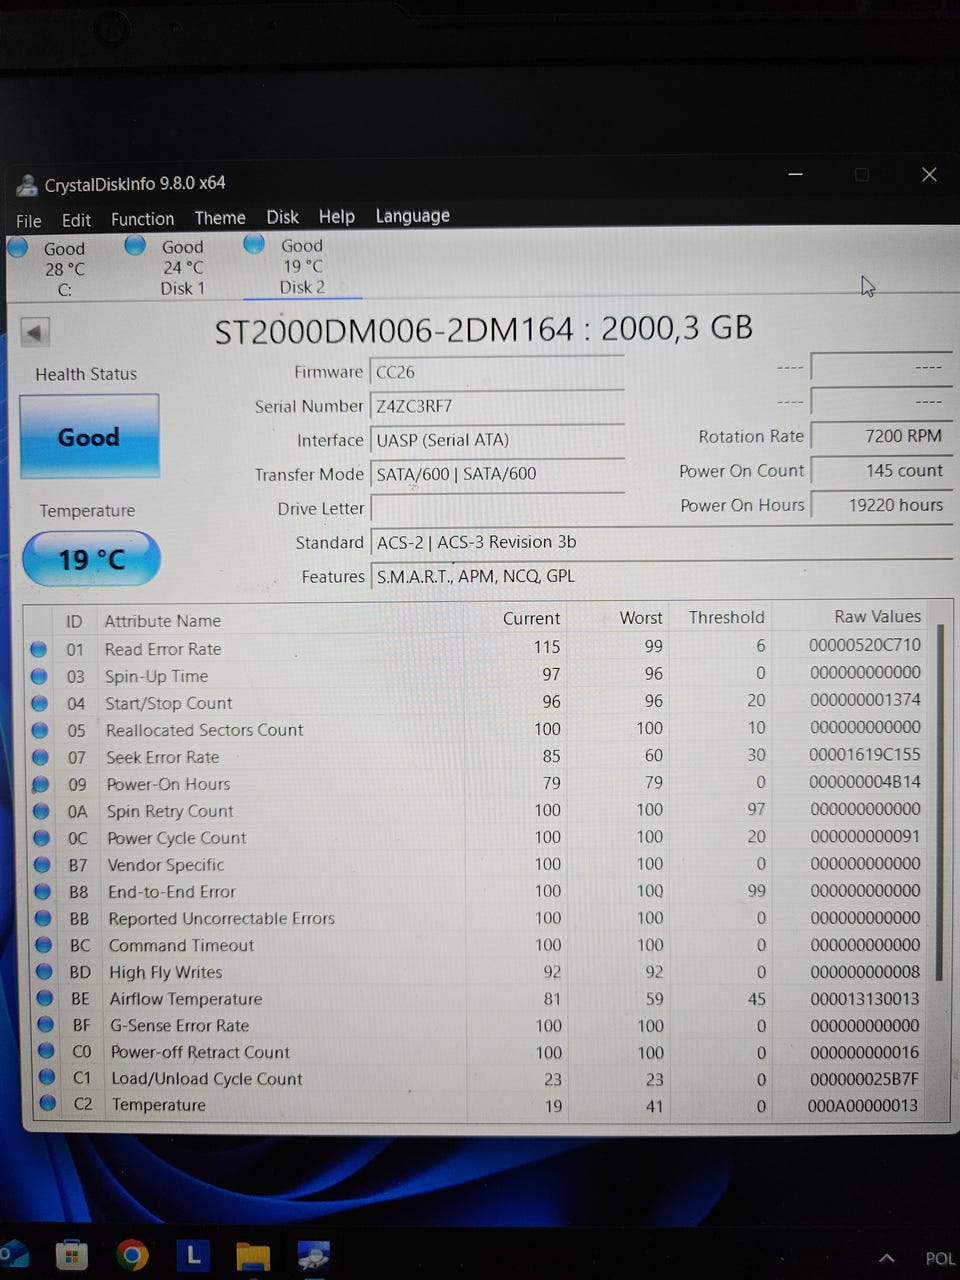The image size is (960, 1280).
Task: Click the previous disk arrow button
Action: point(35,332)
